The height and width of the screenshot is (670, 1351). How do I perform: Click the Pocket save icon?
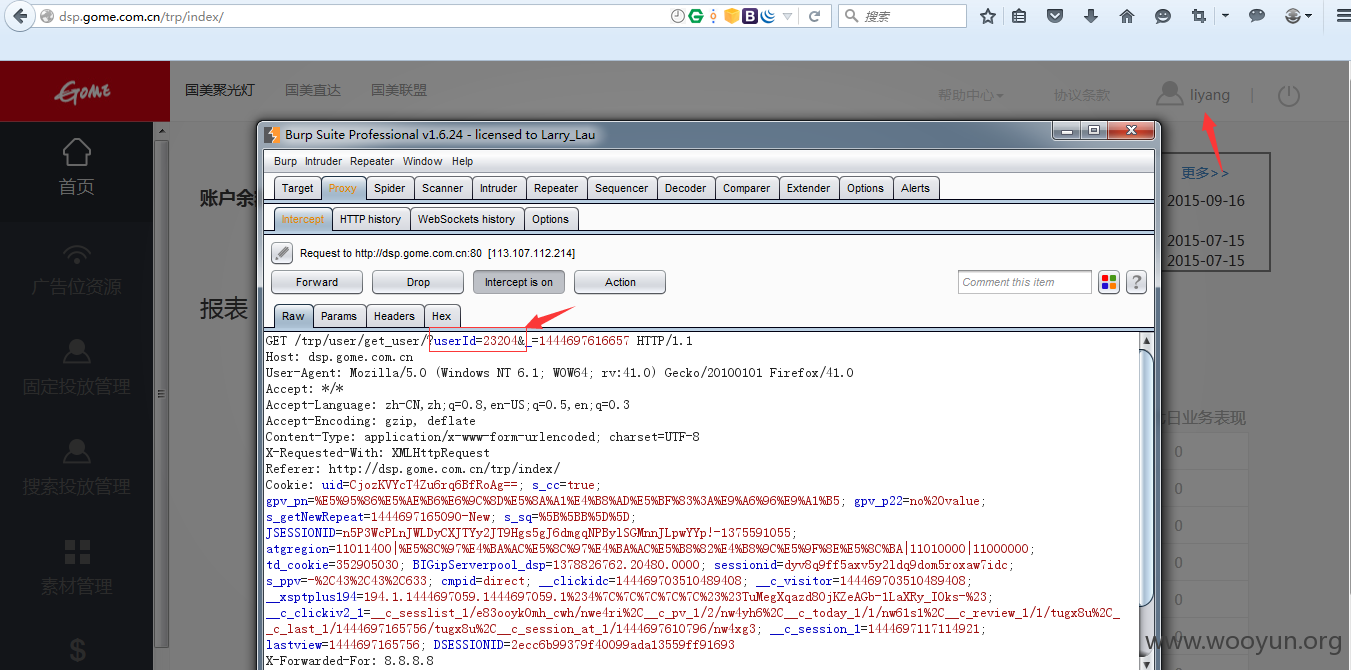pyautogui.click(x=1055, y=16)
